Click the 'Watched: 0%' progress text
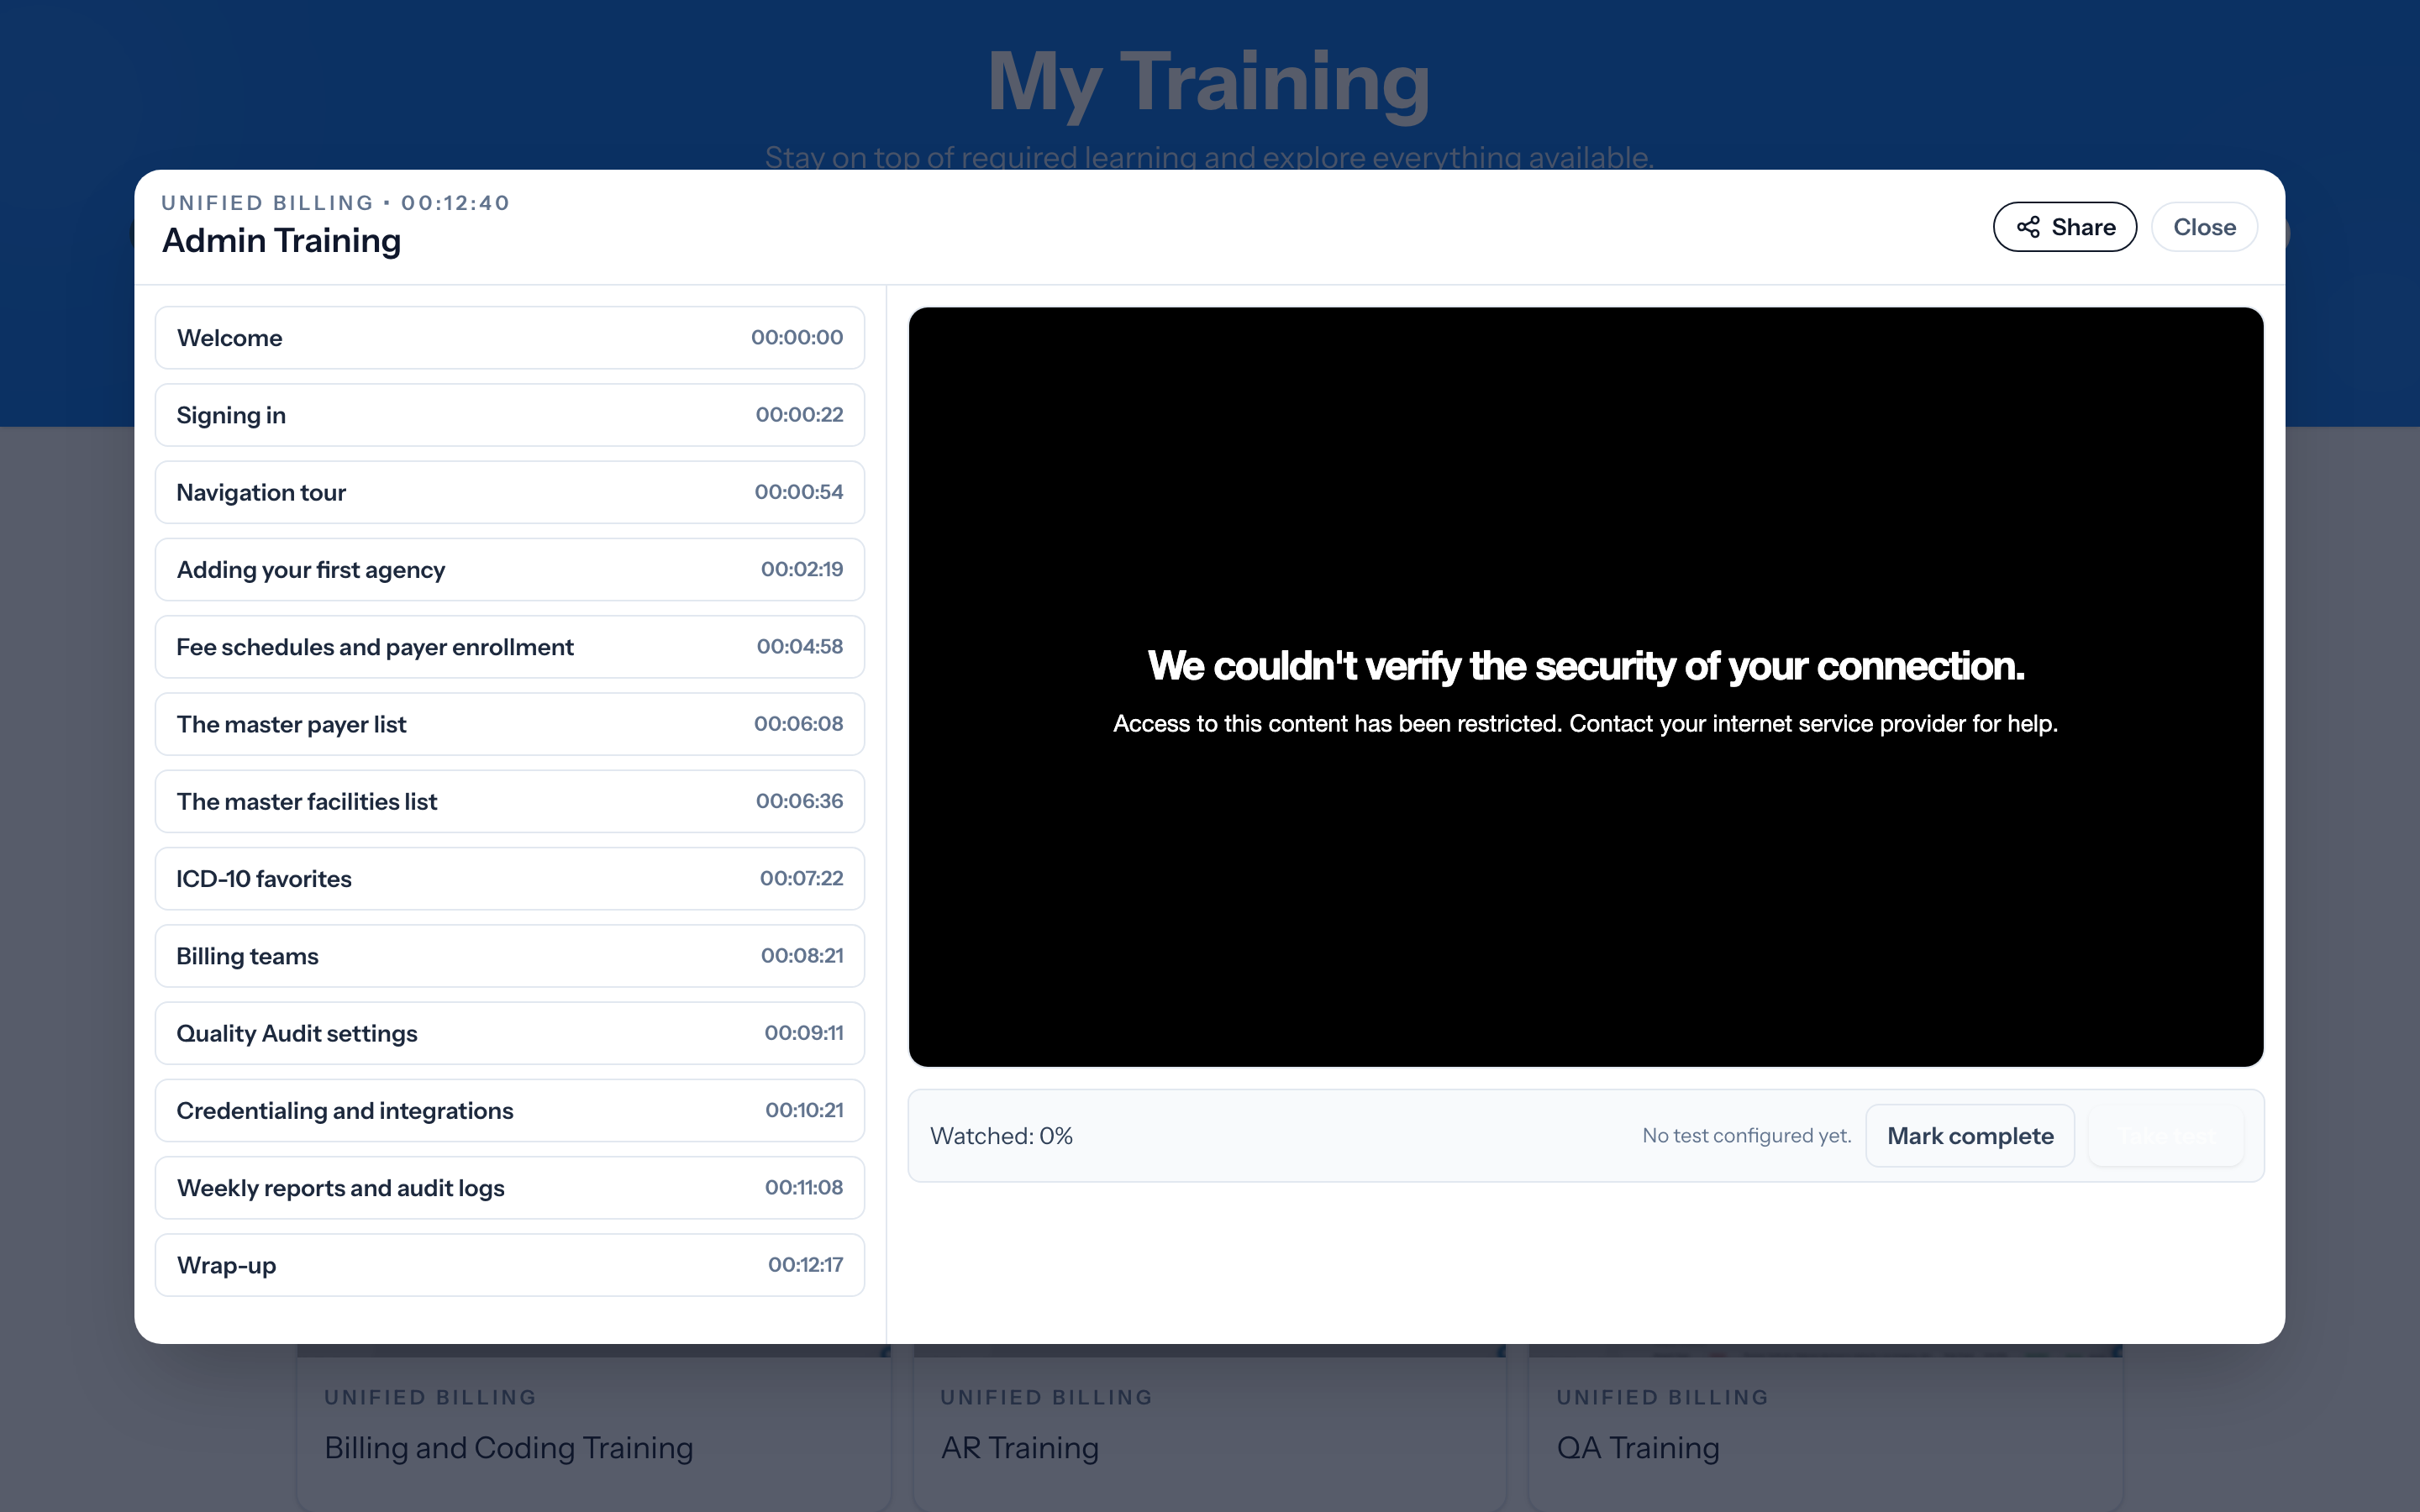Screen dimensions: 2420x1512 pos(1001,1136)
